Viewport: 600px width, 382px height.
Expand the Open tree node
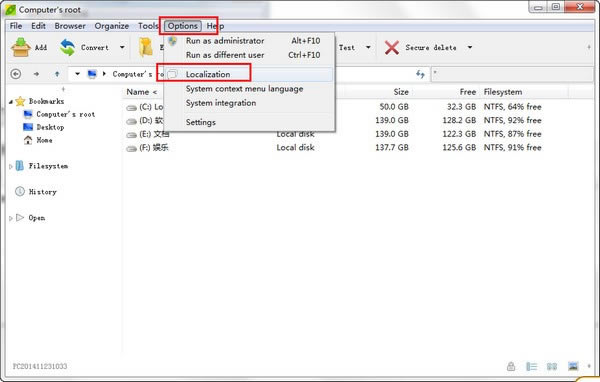[11, 218]
